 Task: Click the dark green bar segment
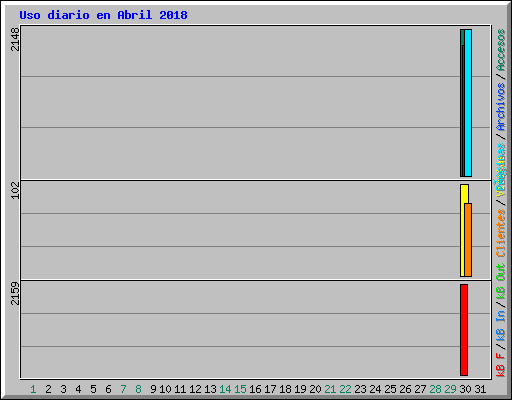462,103
